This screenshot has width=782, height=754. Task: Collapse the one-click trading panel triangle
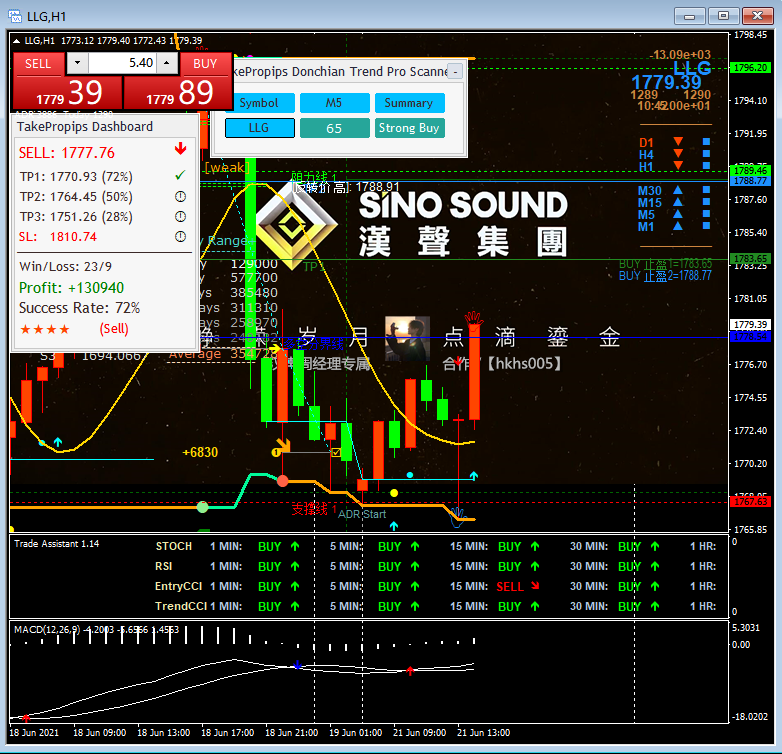tap(16, 41)
